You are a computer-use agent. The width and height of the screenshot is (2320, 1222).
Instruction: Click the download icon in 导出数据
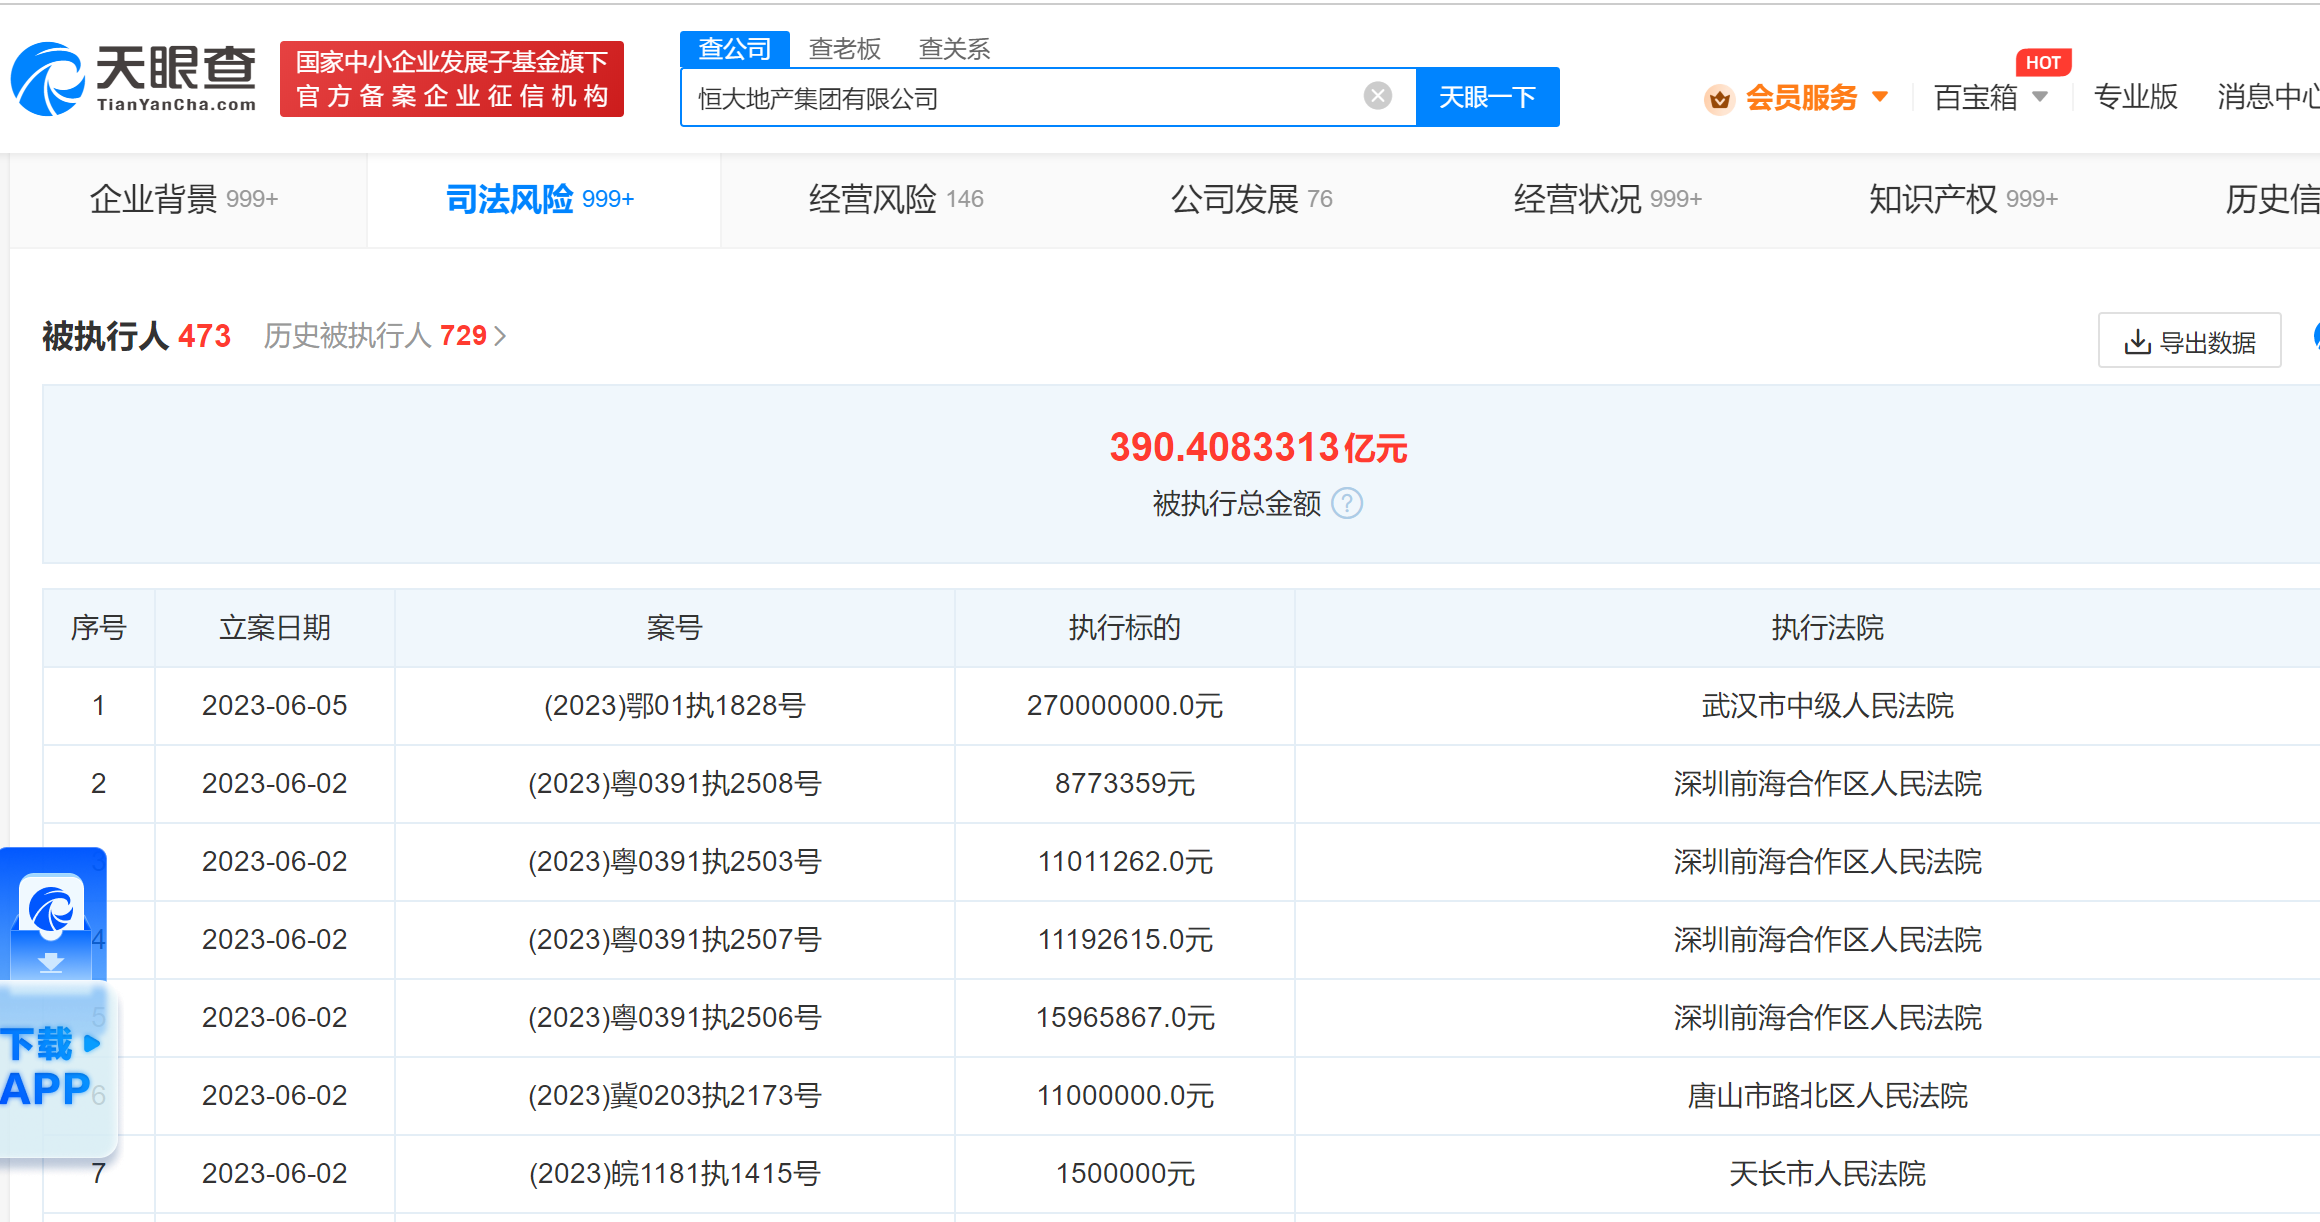[2137, 342]
